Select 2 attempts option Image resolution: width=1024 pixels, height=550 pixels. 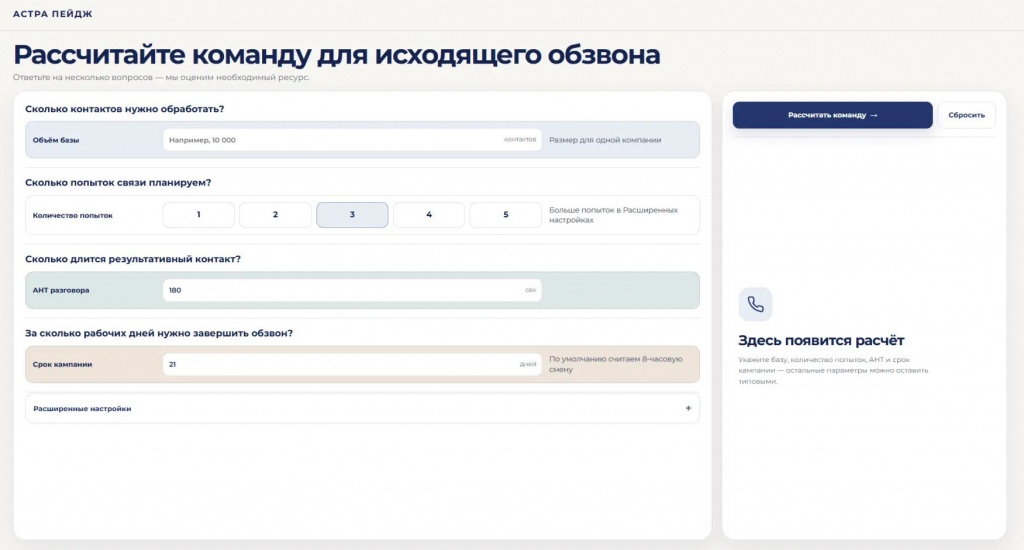(275, 215)
